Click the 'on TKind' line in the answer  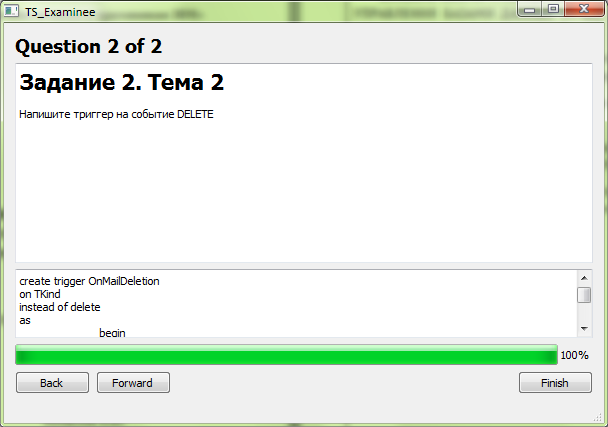(40, 294)
